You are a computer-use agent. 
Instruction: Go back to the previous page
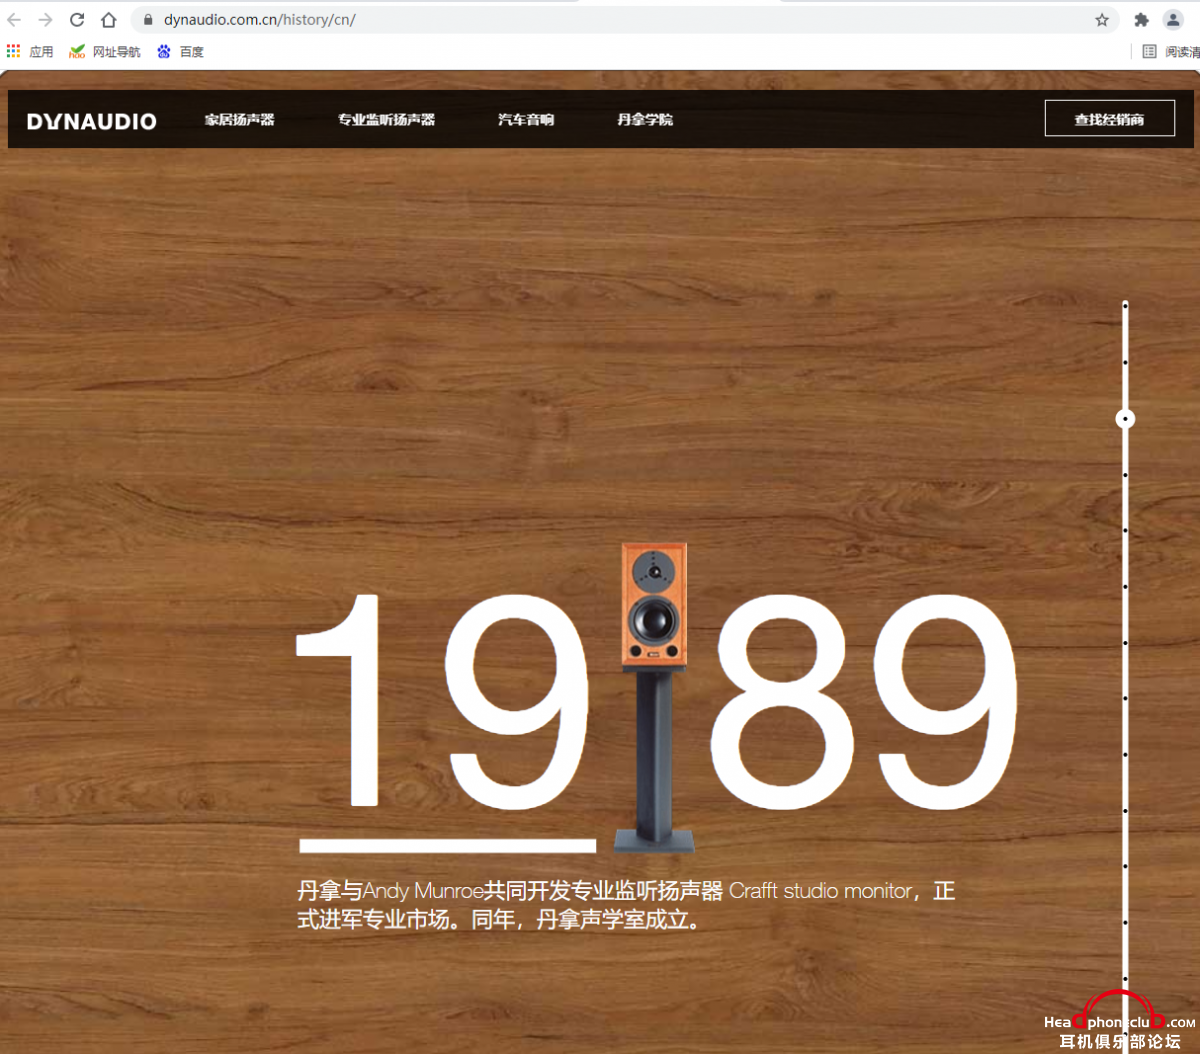[14, 20]
